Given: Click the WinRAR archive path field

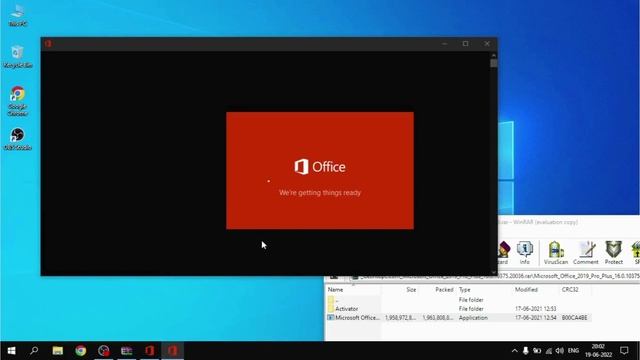Looking at the screenshot, I should (x=495, y=277).
